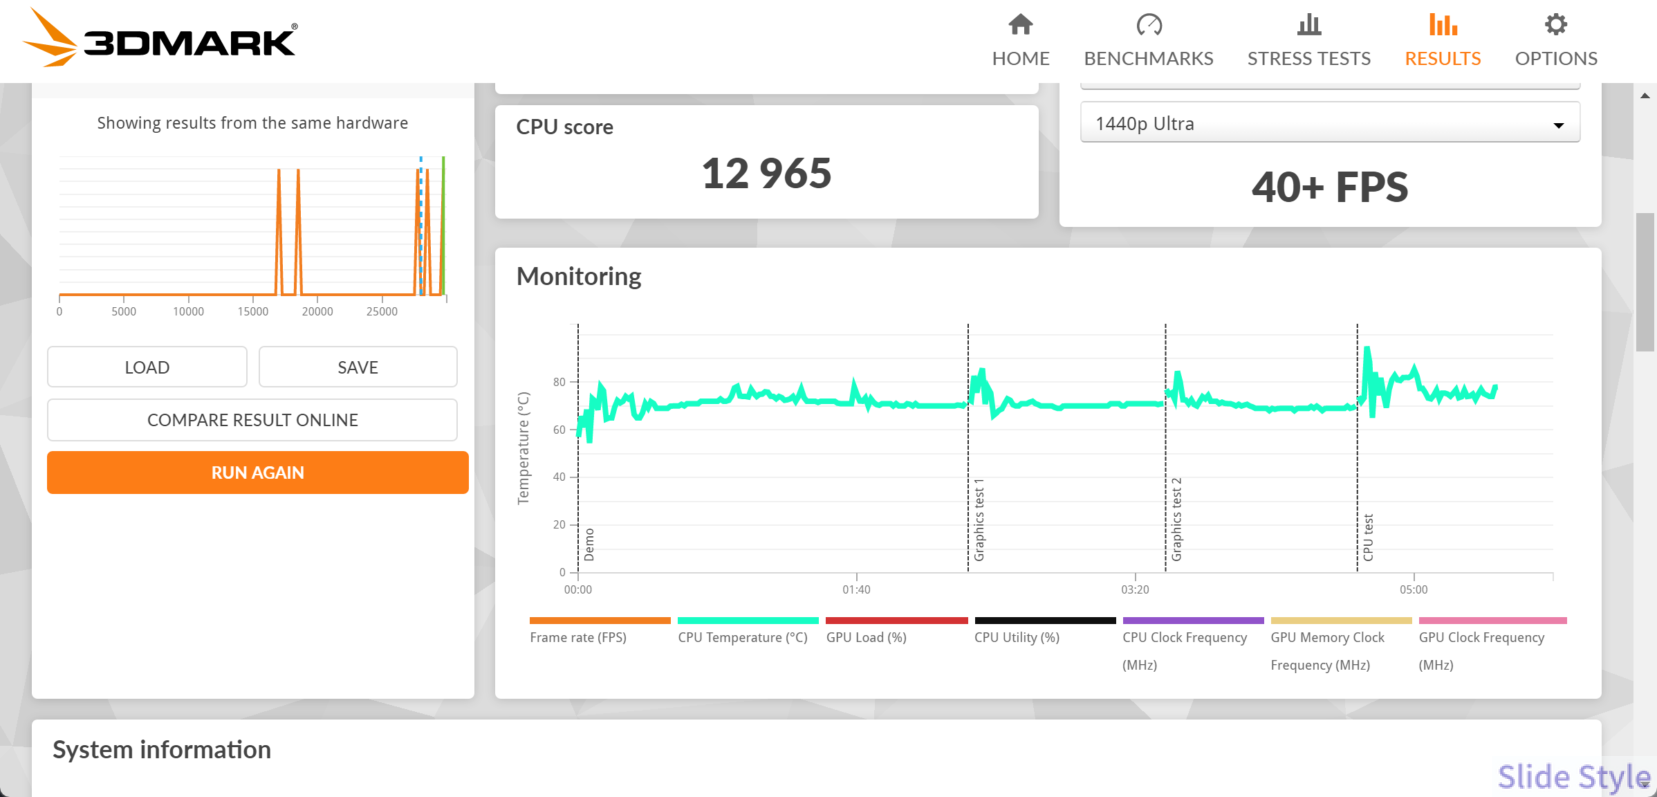The width and height of the screenshot is (1657, 797).
Task: Click COMPARE RESULT ONLINE
Action: click(252, 420)
